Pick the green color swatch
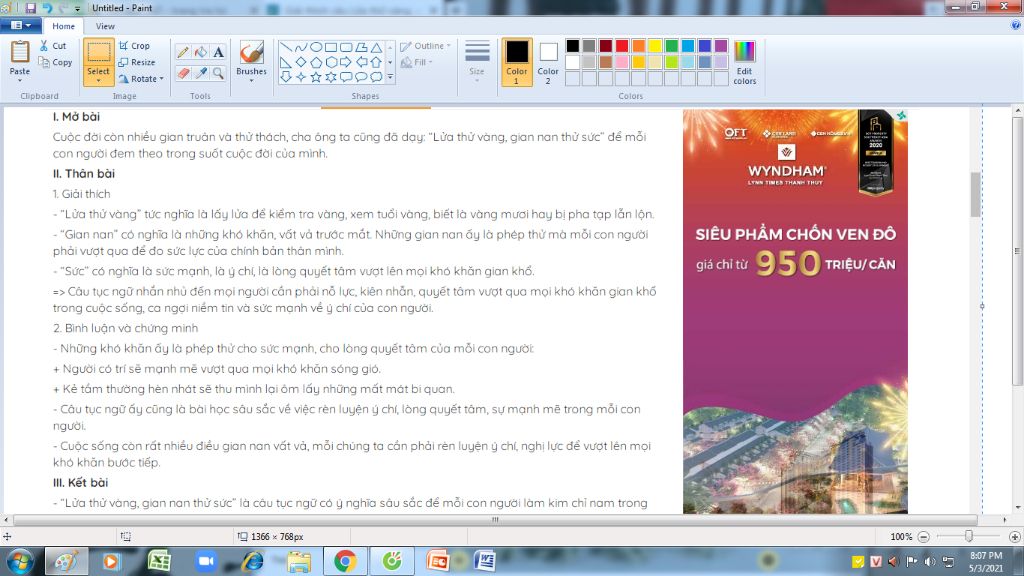 click(x=671, y=46)
